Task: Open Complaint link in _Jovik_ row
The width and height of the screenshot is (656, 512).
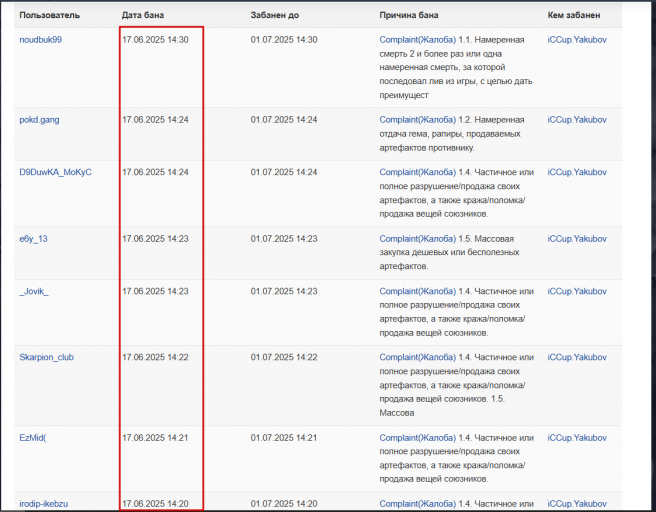Action: pos(418,291)
